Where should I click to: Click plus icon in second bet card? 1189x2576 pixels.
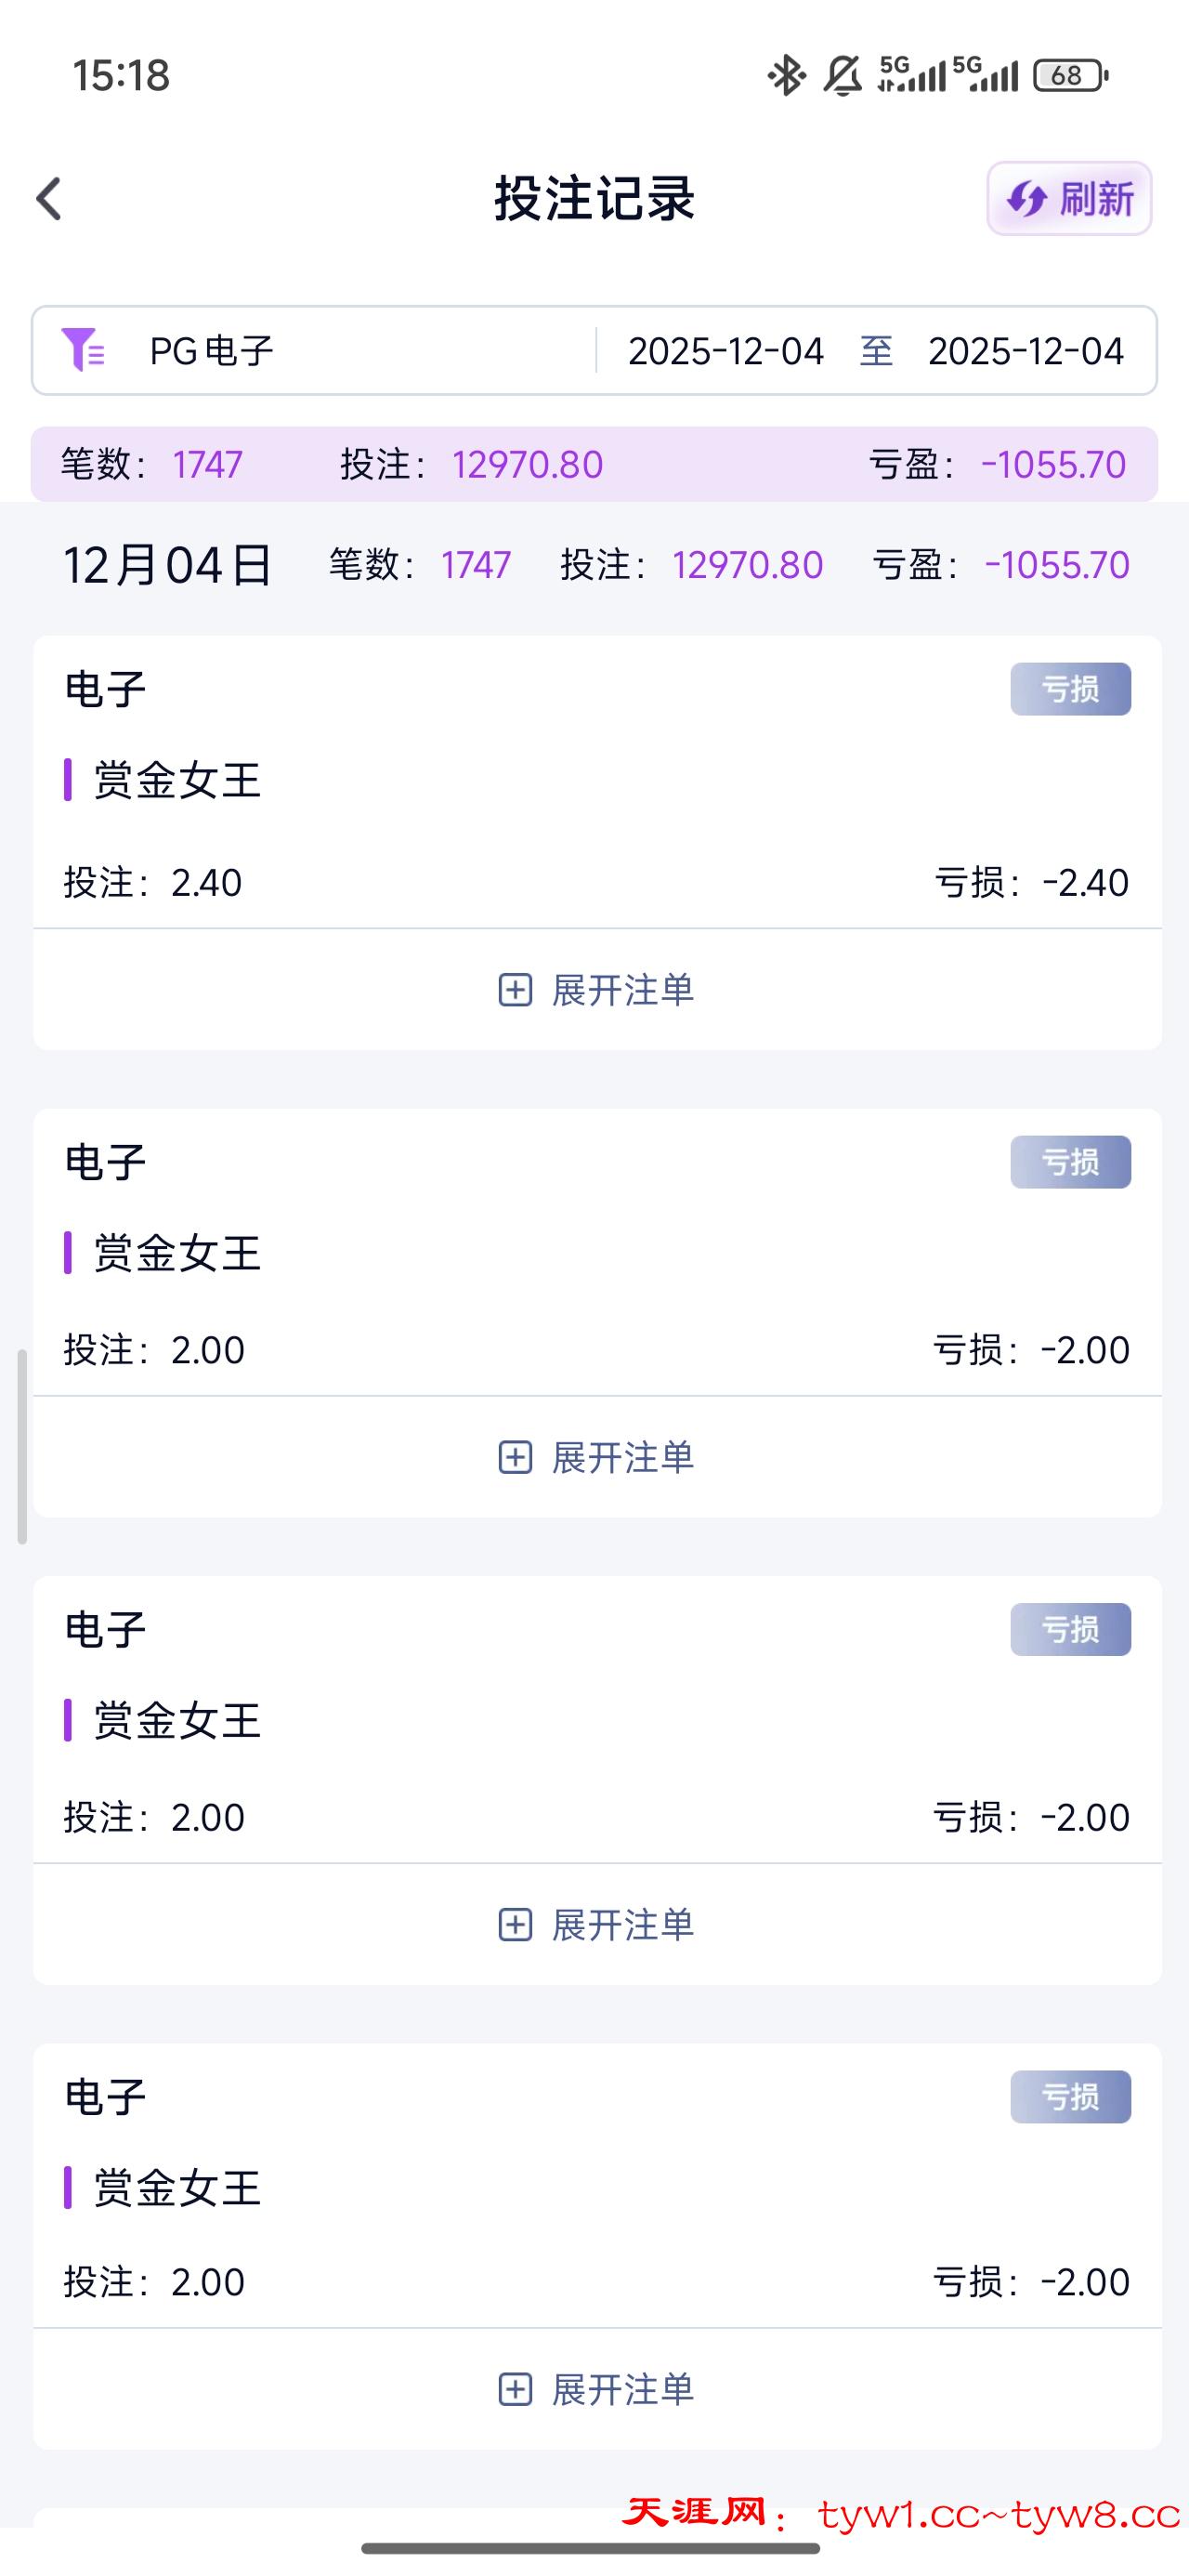click(x=515, y=1457)
